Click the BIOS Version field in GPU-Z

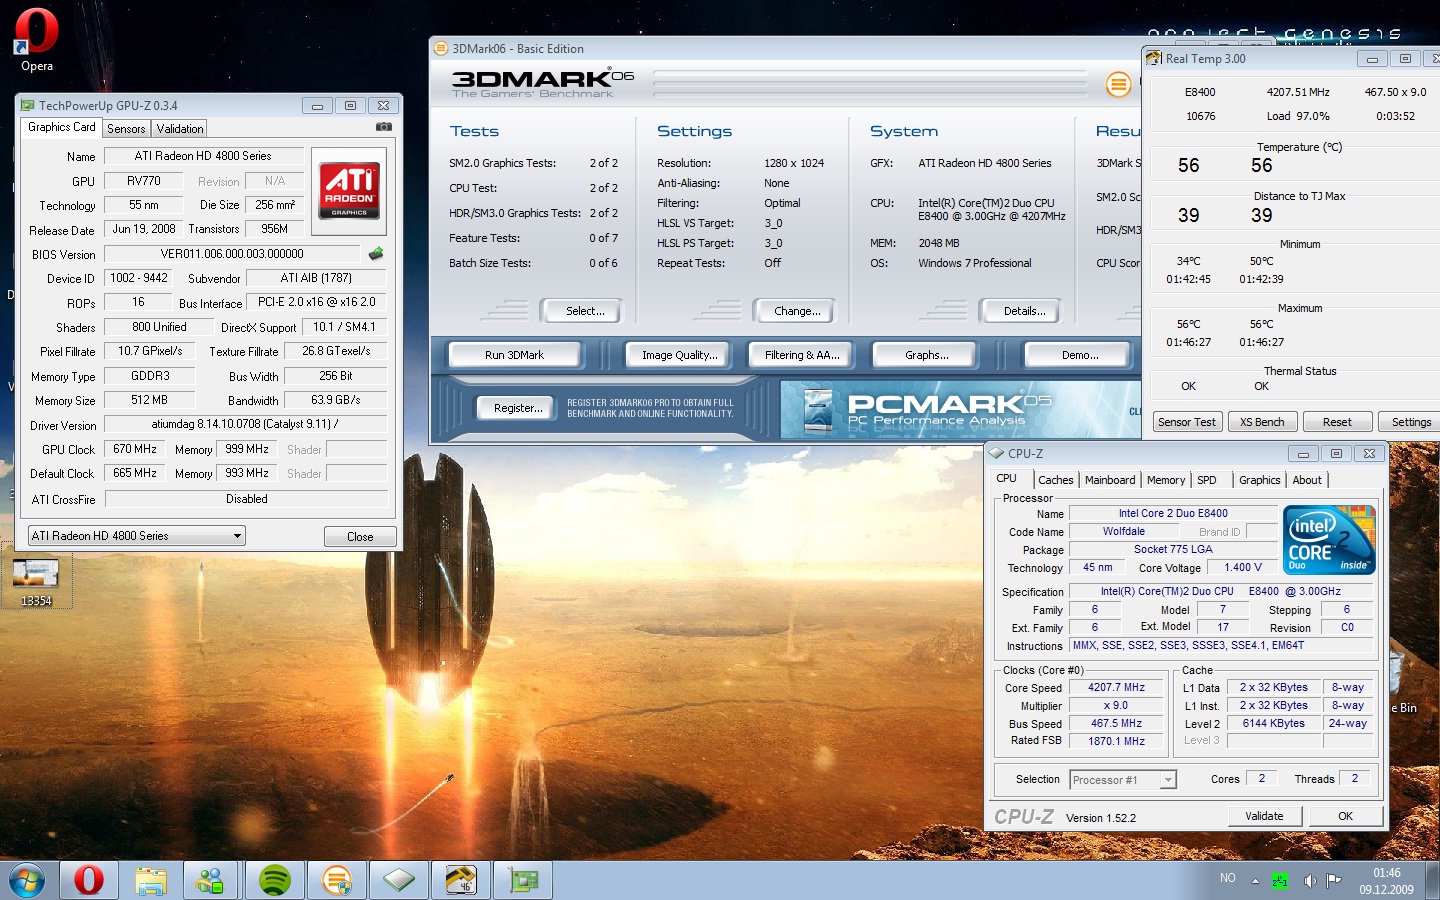232,254
